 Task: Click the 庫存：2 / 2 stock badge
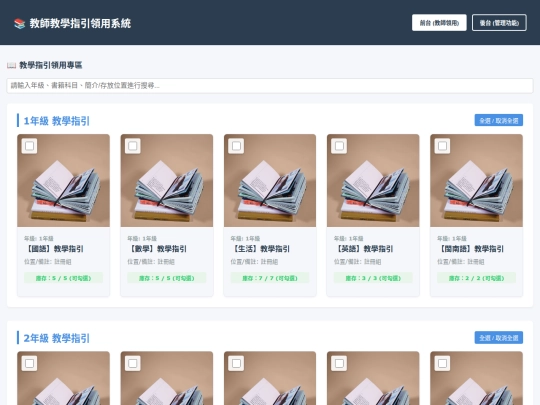[x=477, y=278]
